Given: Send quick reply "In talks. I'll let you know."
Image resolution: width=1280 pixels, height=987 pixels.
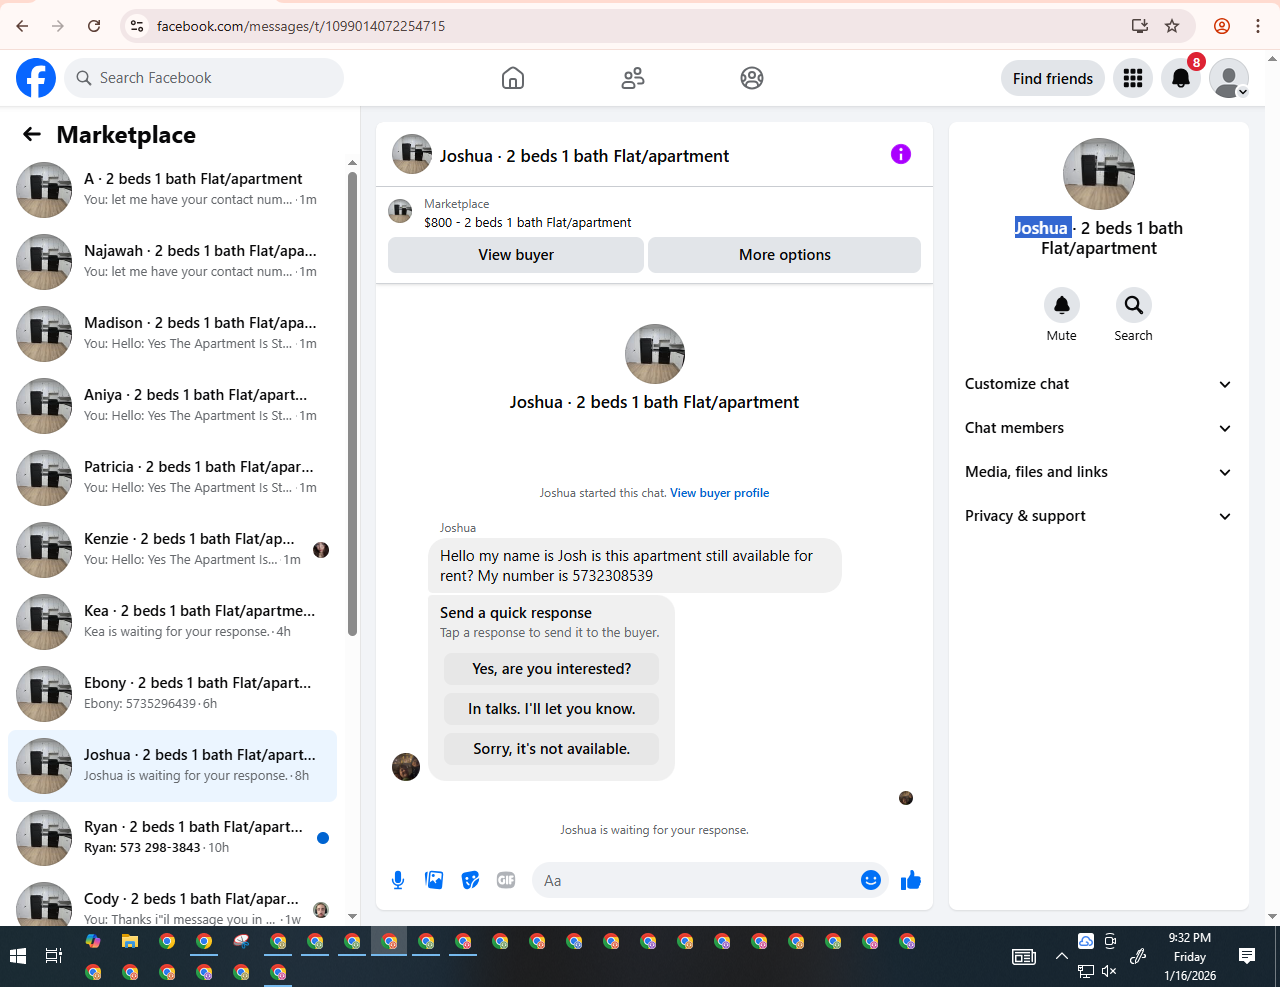Looking at the screenshot, I should tap(552, 709).
